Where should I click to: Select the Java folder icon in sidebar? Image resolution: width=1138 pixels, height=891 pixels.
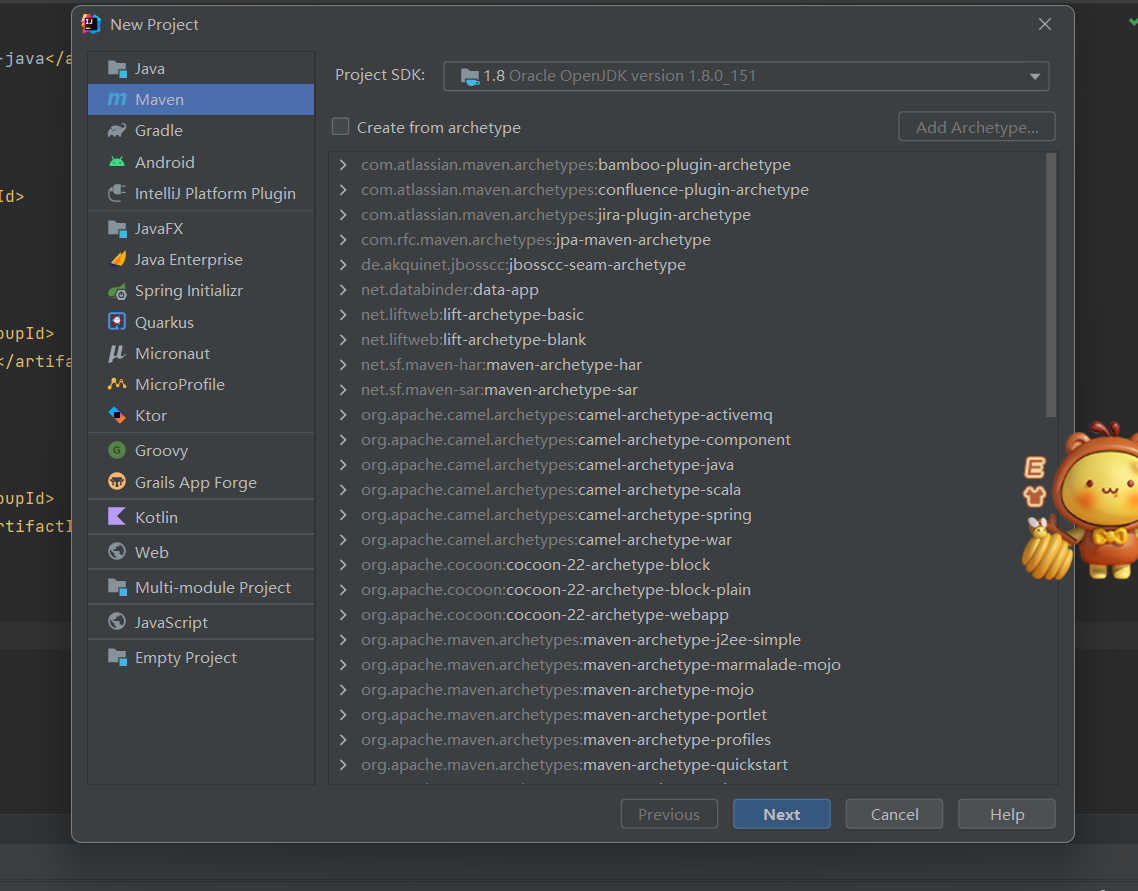(x=117, y=68)
